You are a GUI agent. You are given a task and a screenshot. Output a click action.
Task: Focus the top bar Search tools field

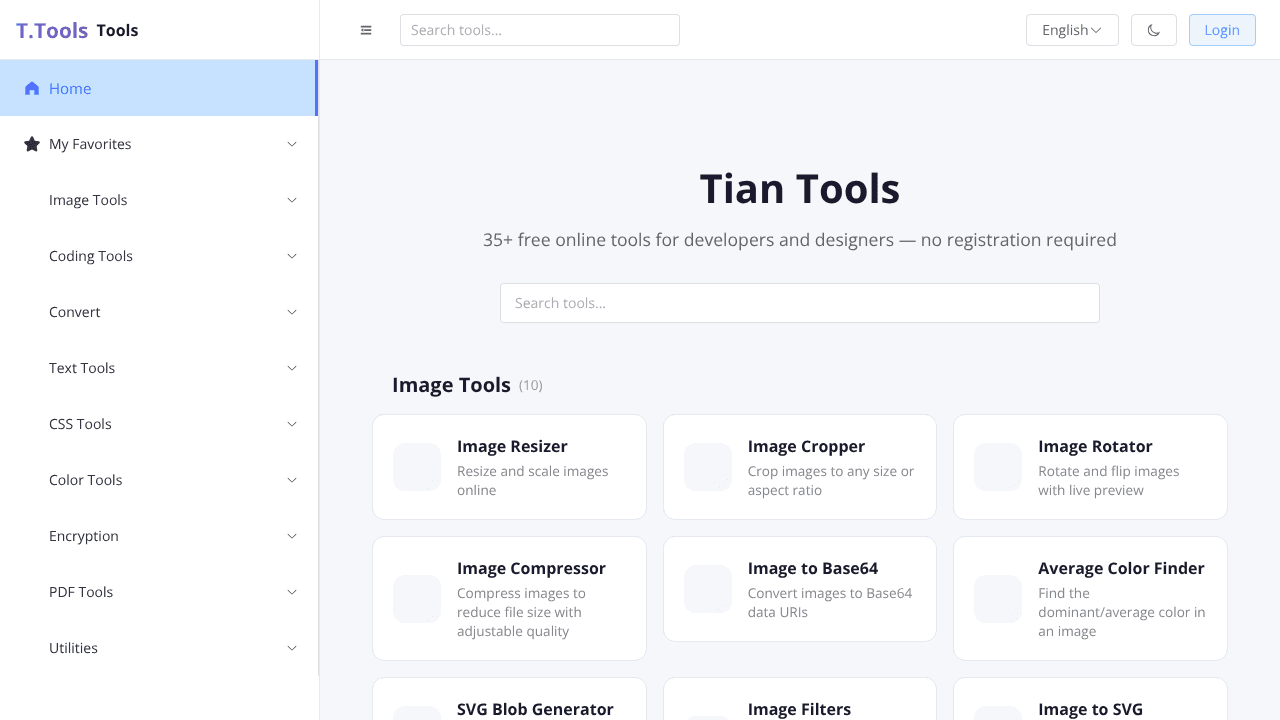pos(540,30)
